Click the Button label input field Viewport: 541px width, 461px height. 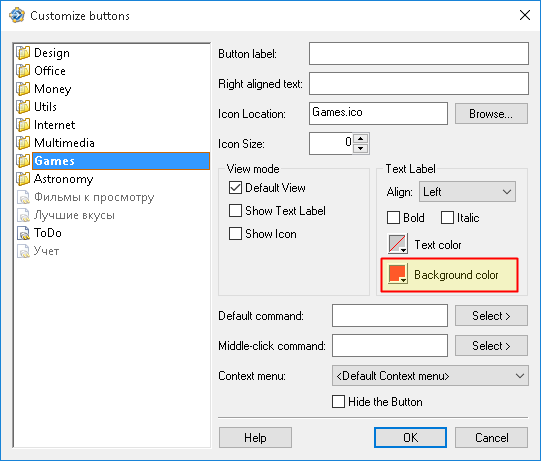point(419,53)
